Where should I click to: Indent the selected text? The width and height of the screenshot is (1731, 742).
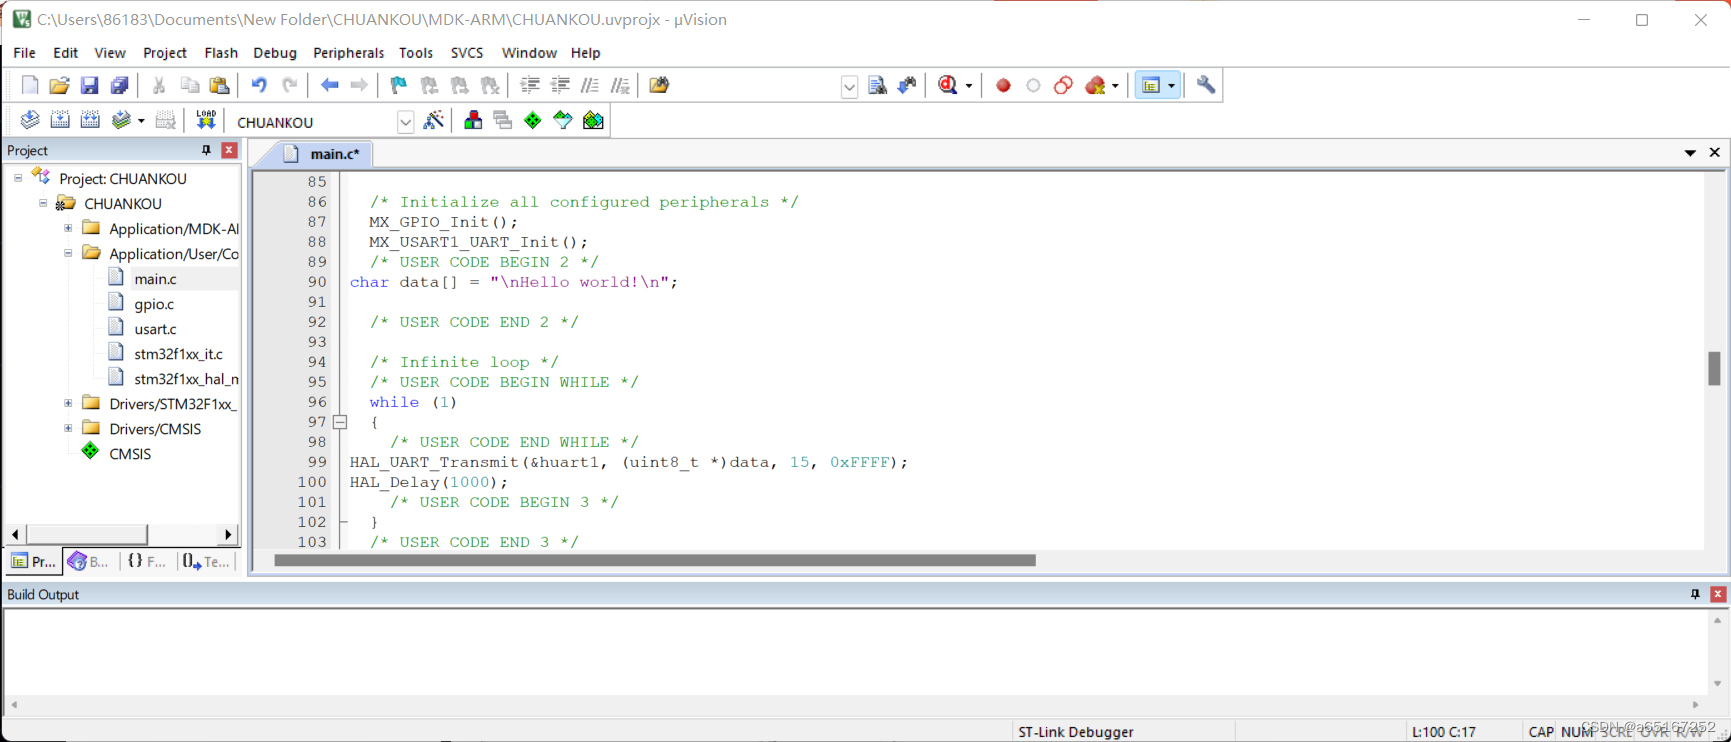(x=530, y=86)
